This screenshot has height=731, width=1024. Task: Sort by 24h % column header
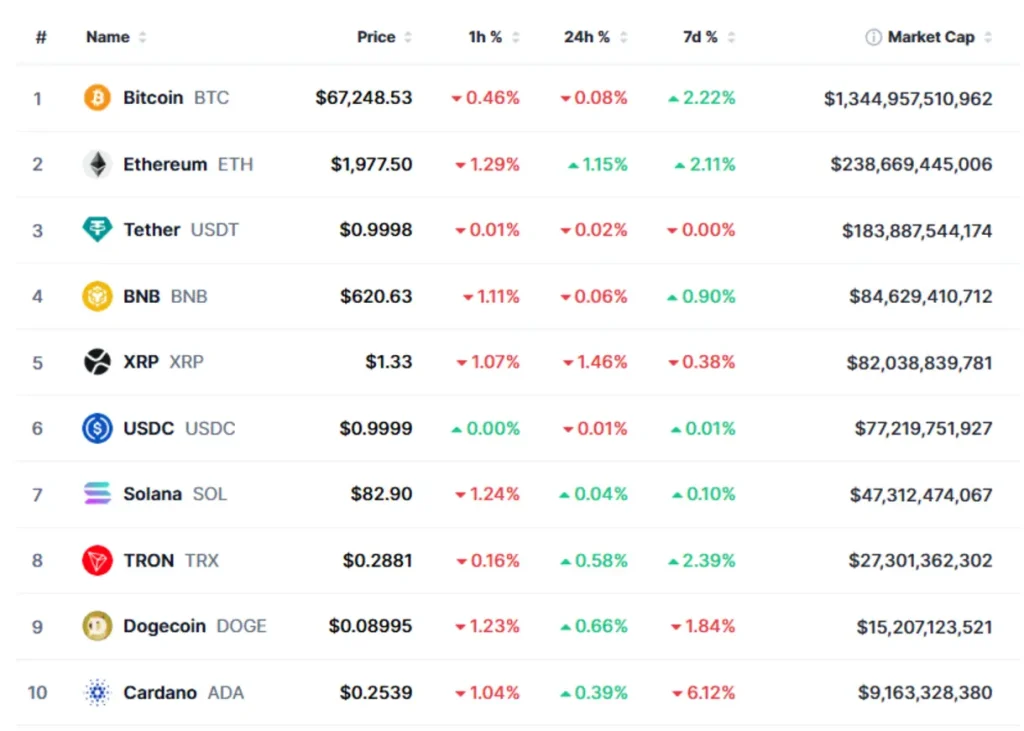587,37
